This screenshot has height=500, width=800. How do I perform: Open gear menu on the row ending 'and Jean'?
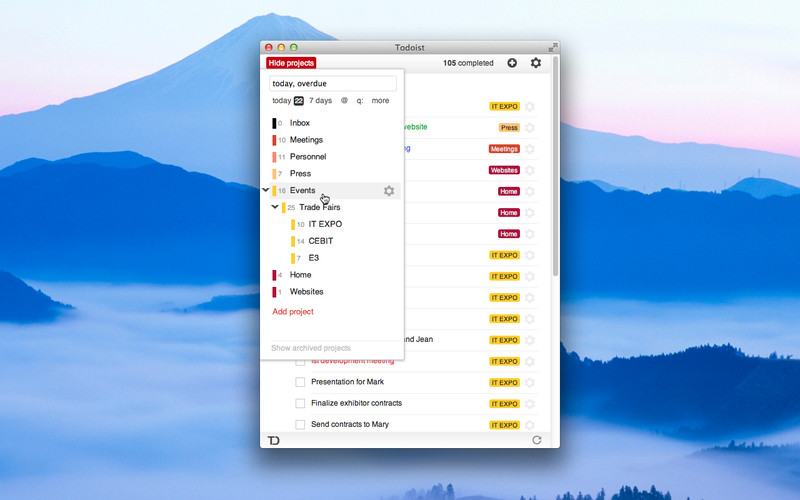pos(530,340)
